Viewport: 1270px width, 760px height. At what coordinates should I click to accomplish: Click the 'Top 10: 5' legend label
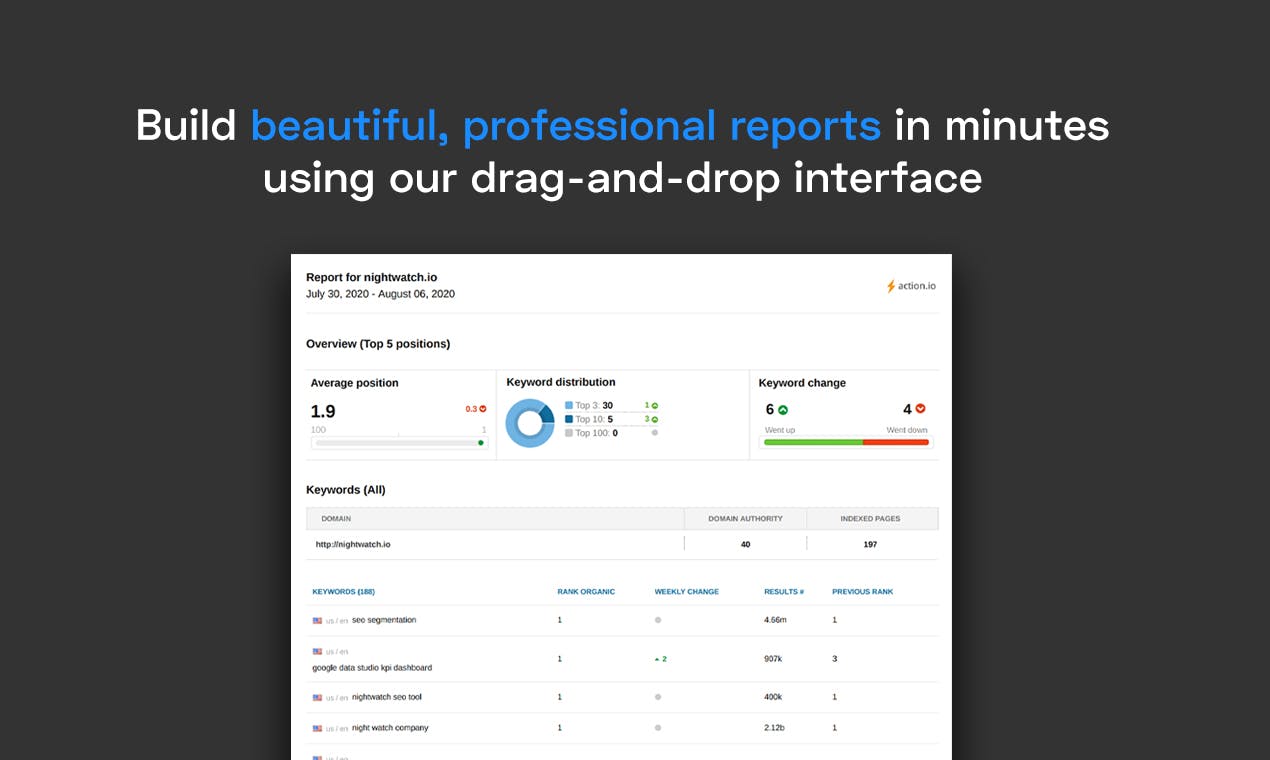pos(594,420)
